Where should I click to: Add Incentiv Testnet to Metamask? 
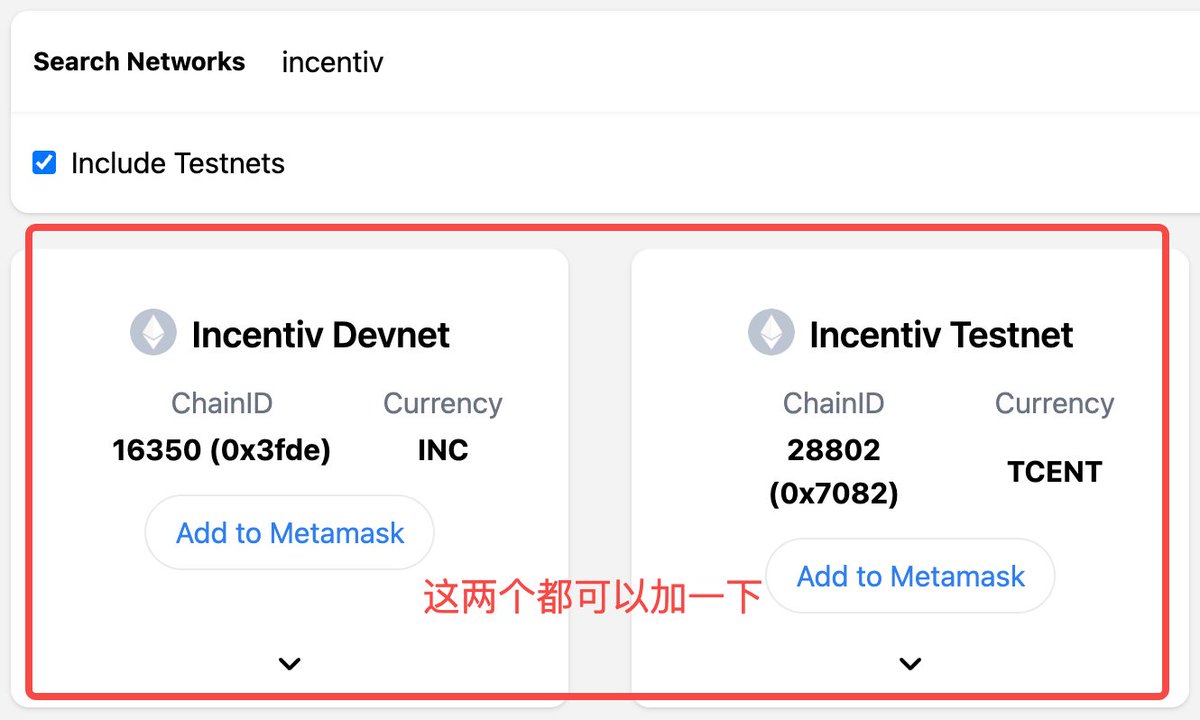point(910,576)
